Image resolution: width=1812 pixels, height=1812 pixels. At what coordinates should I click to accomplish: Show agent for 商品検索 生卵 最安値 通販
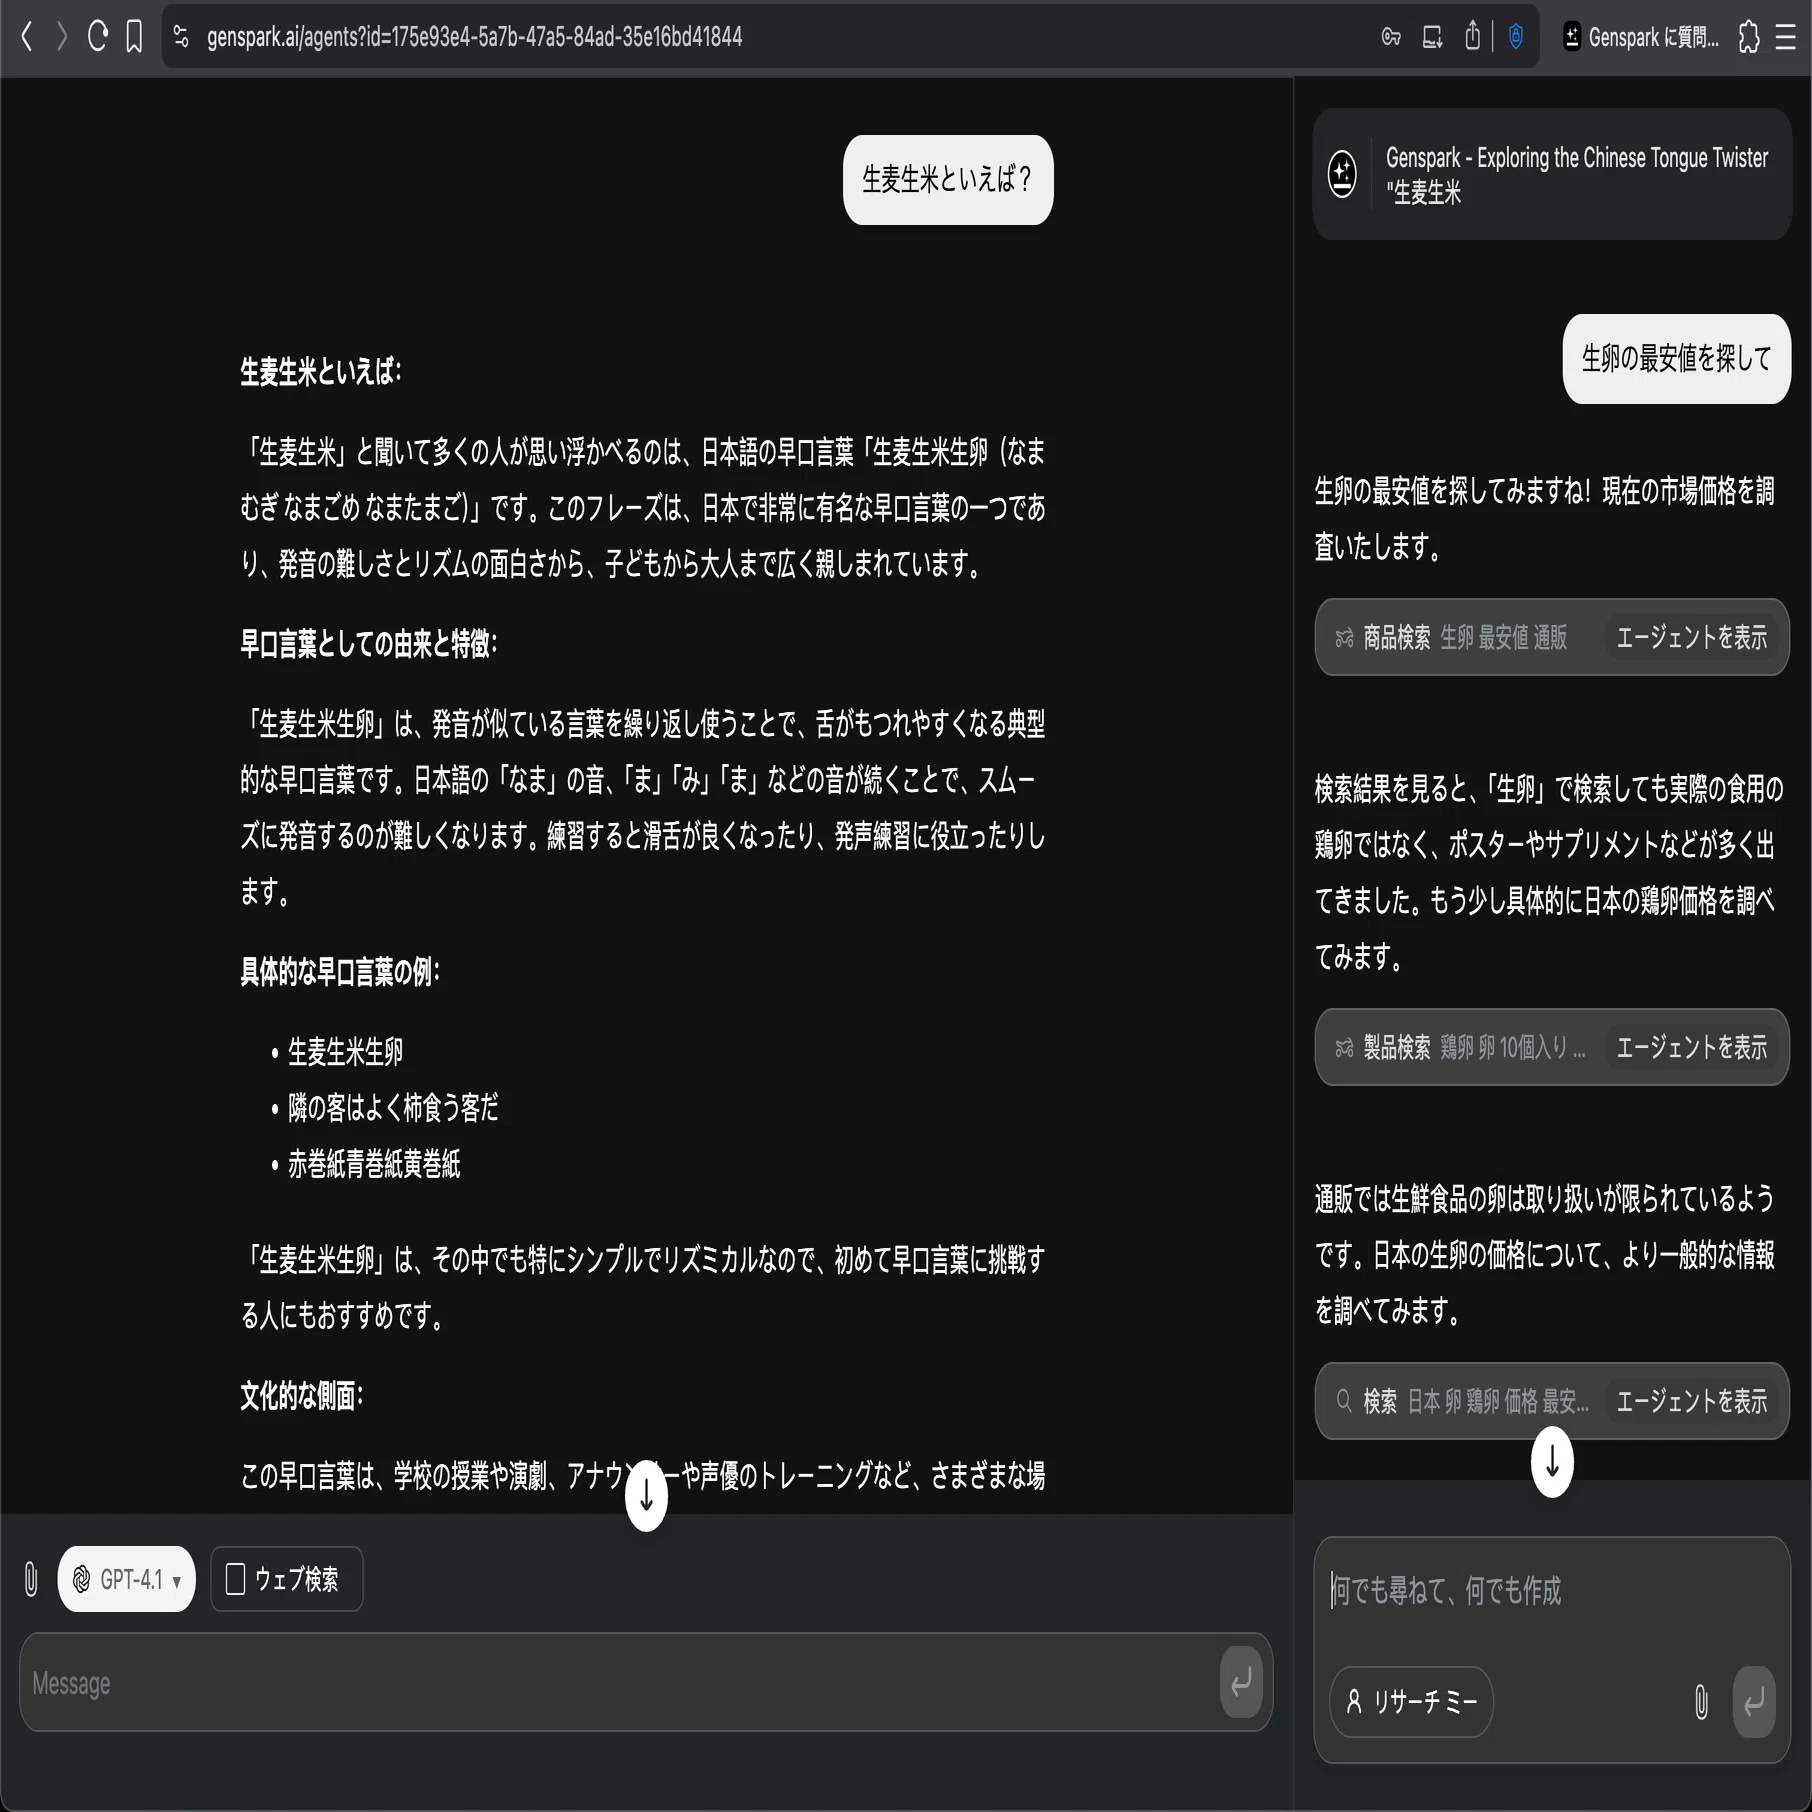coord(1691,637)
